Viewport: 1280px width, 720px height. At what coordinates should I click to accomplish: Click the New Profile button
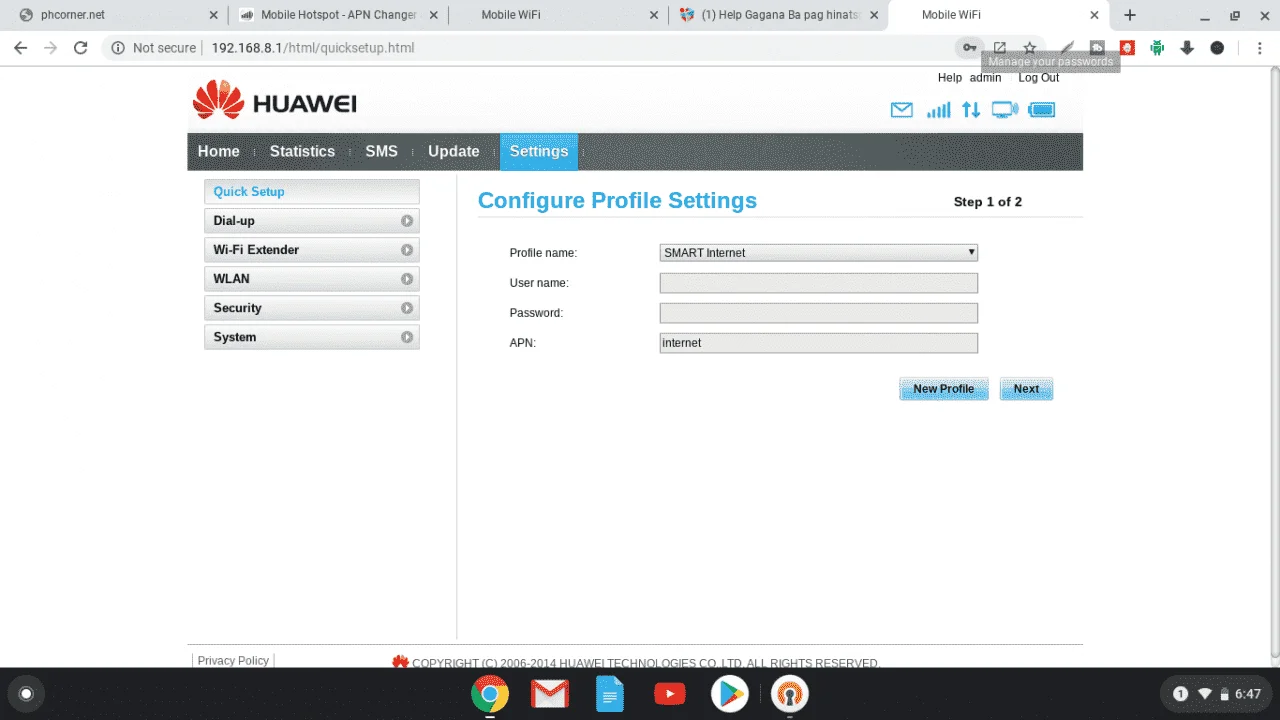[x=943, y=389]
